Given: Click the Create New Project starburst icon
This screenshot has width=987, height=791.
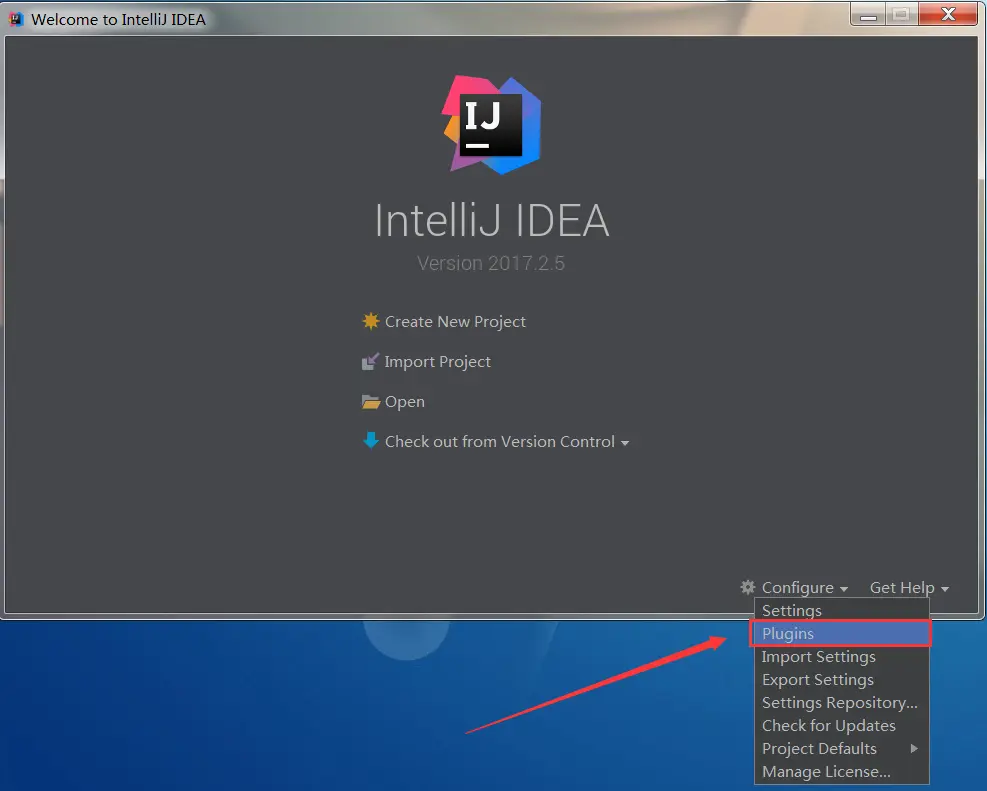Looking at the screenshot, I should (371, 322).
